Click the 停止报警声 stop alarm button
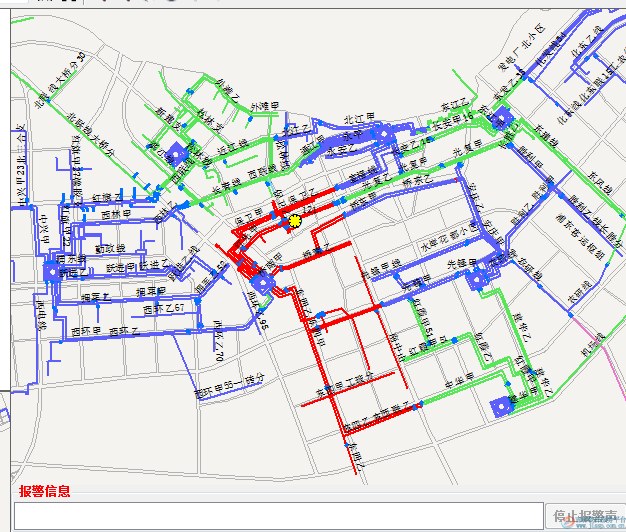The width and height of the screenshot is (626, 532). tap(584, 516)
